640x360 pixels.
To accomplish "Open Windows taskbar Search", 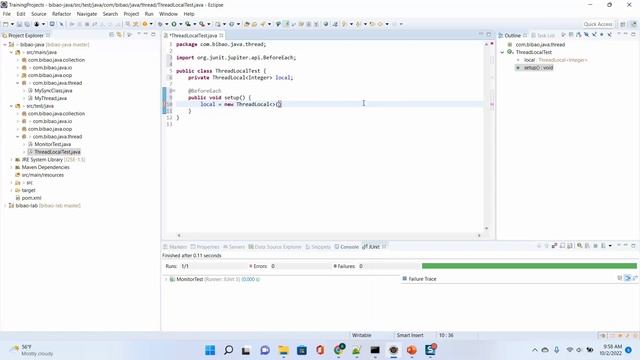I will click(x=229, y=350).
